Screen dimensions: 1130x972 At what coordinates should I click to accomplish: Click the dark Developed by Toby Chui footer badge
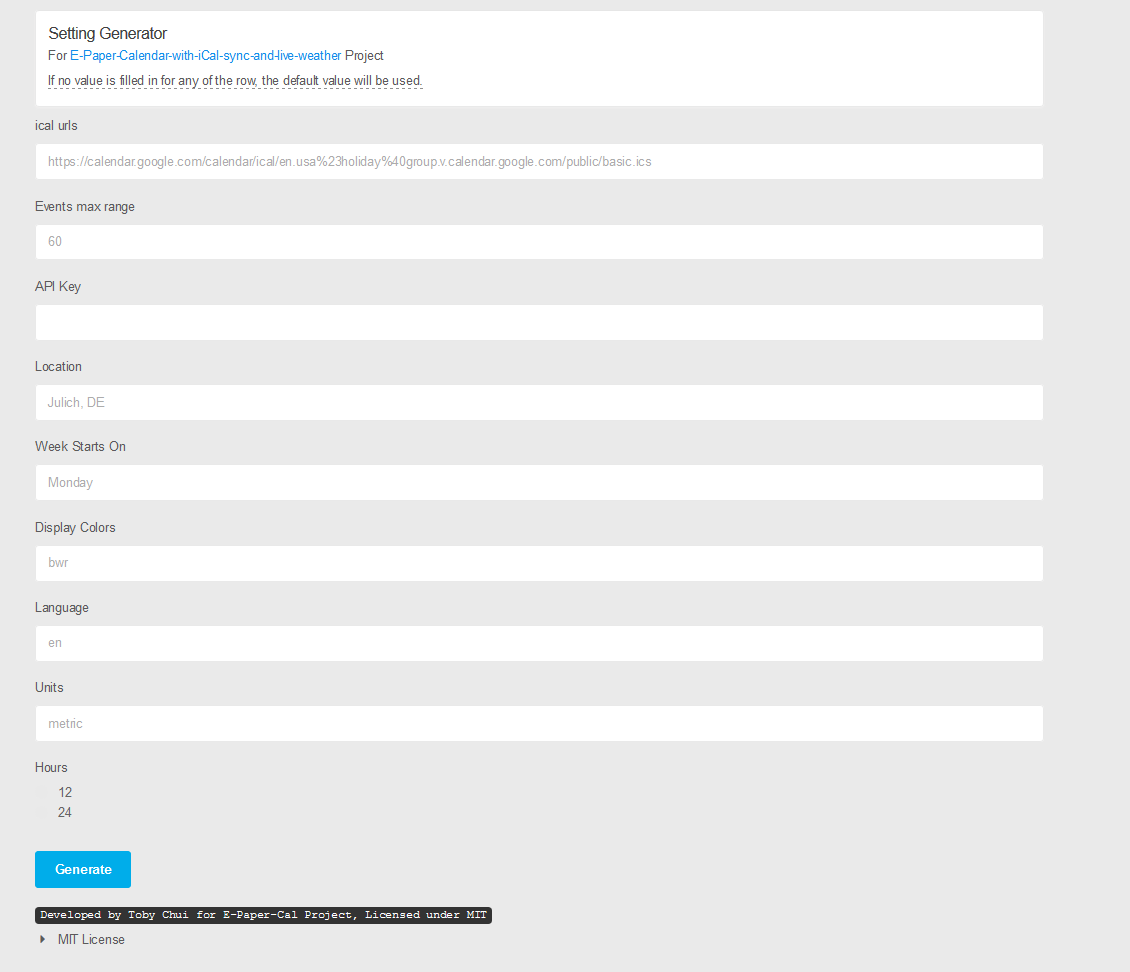coord(263,915)
